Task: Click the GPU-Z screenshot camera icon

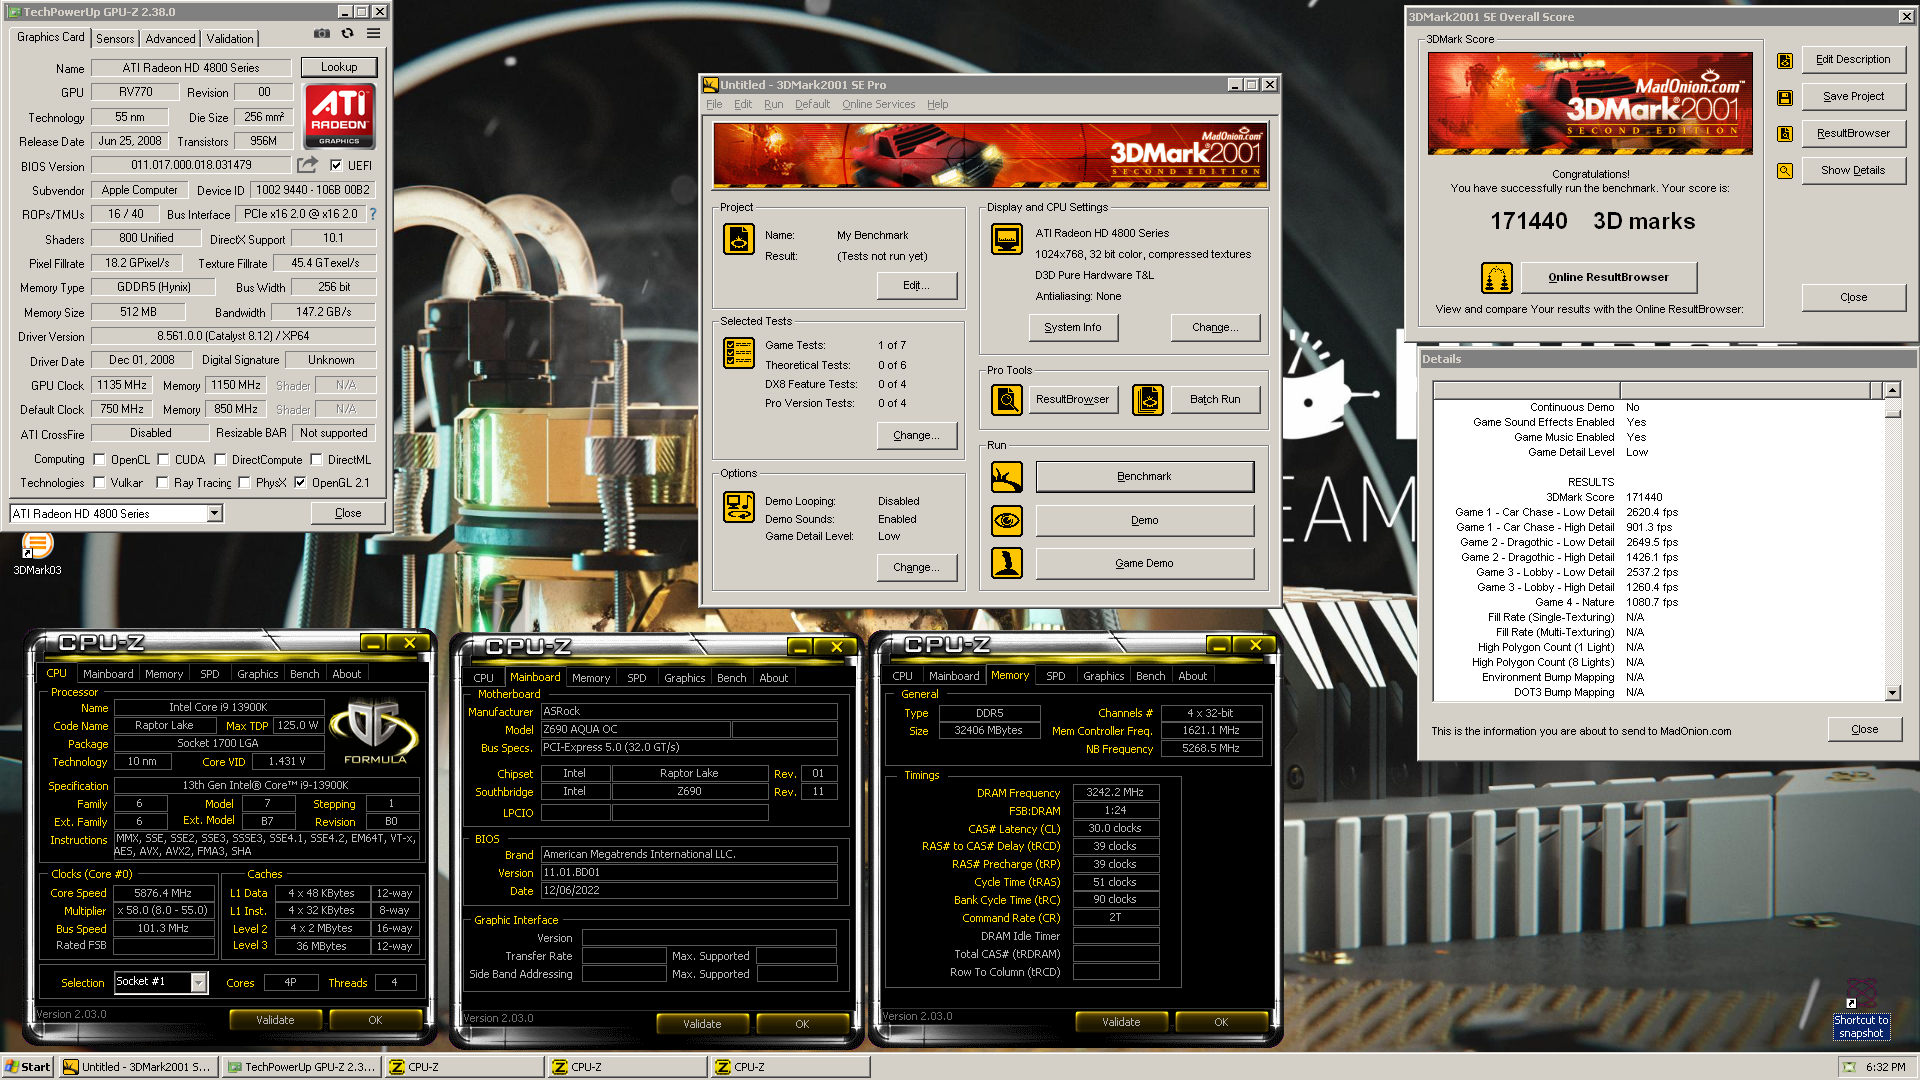Action: pos(322,34)
